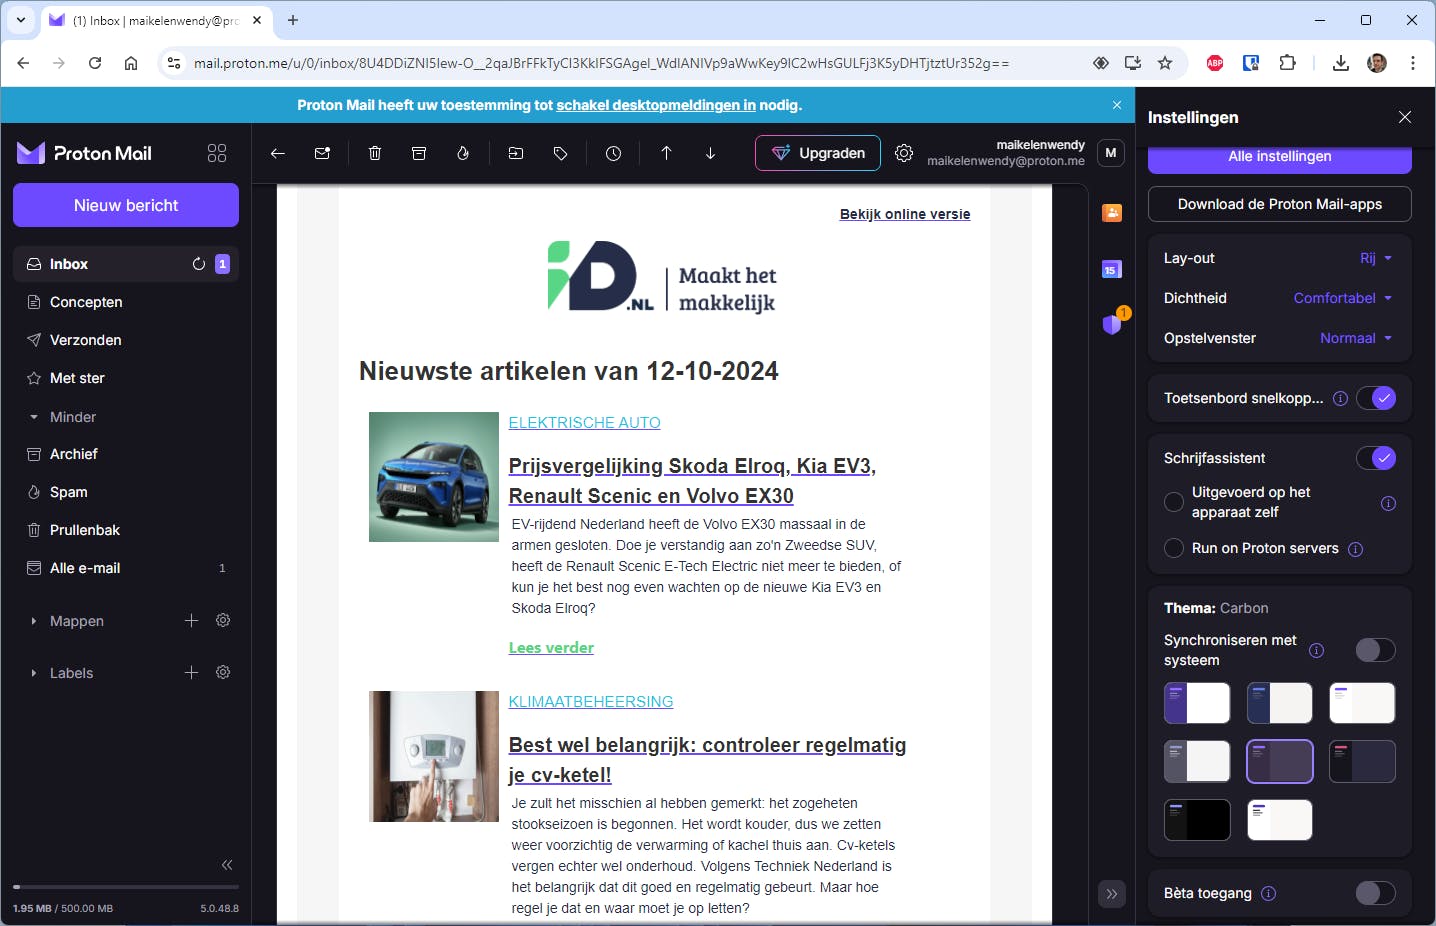Open Alle instellingen button
This screenshot has width=1436, height=926.
coord(1280,158)
